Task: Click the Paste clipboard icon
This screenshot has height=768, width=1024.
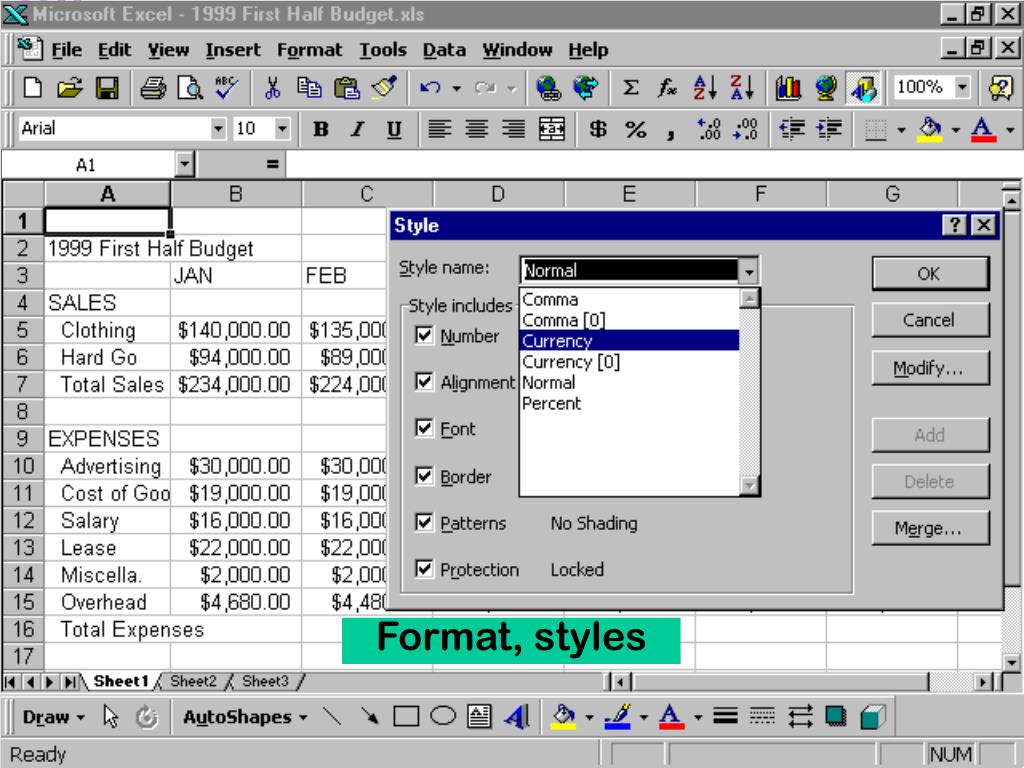Action: [346, 88]
